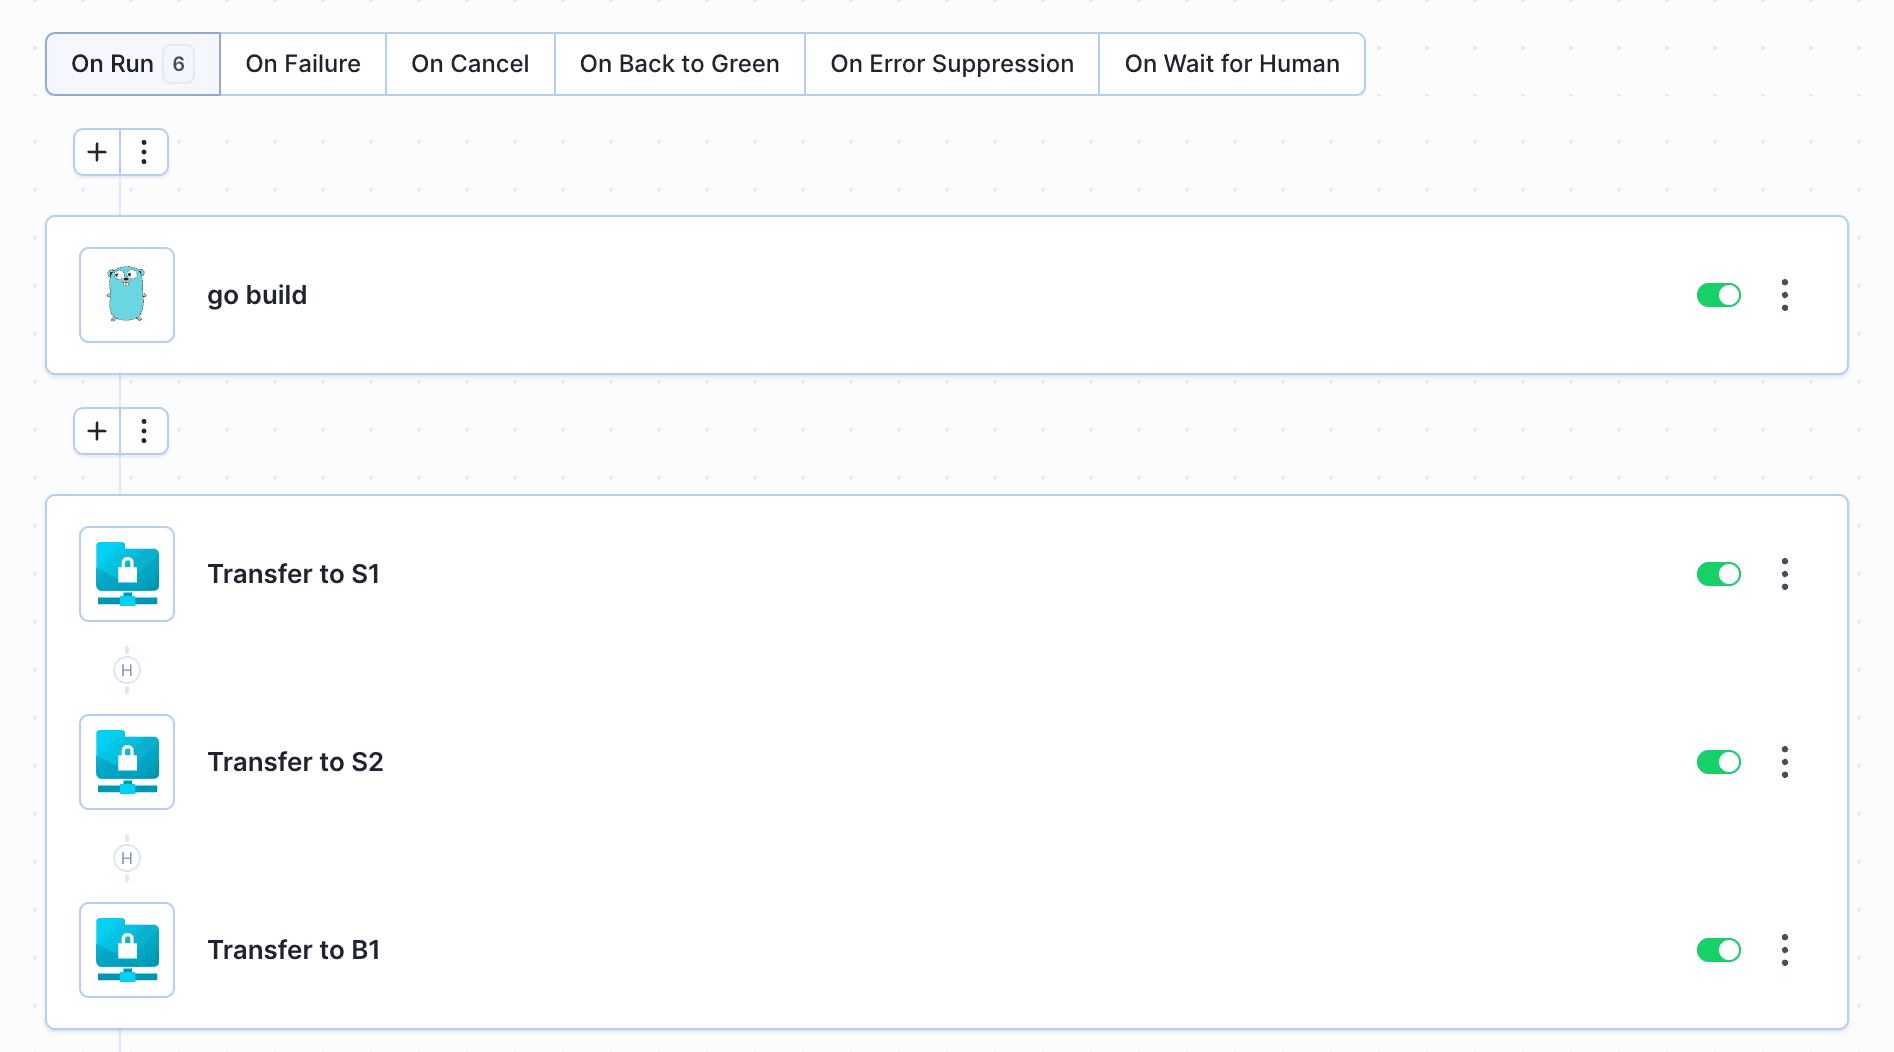Click the Go gopher icon for go build
Viewport: 1894px width, 1052px height.
pyautogui.click(x=127, y=295)
